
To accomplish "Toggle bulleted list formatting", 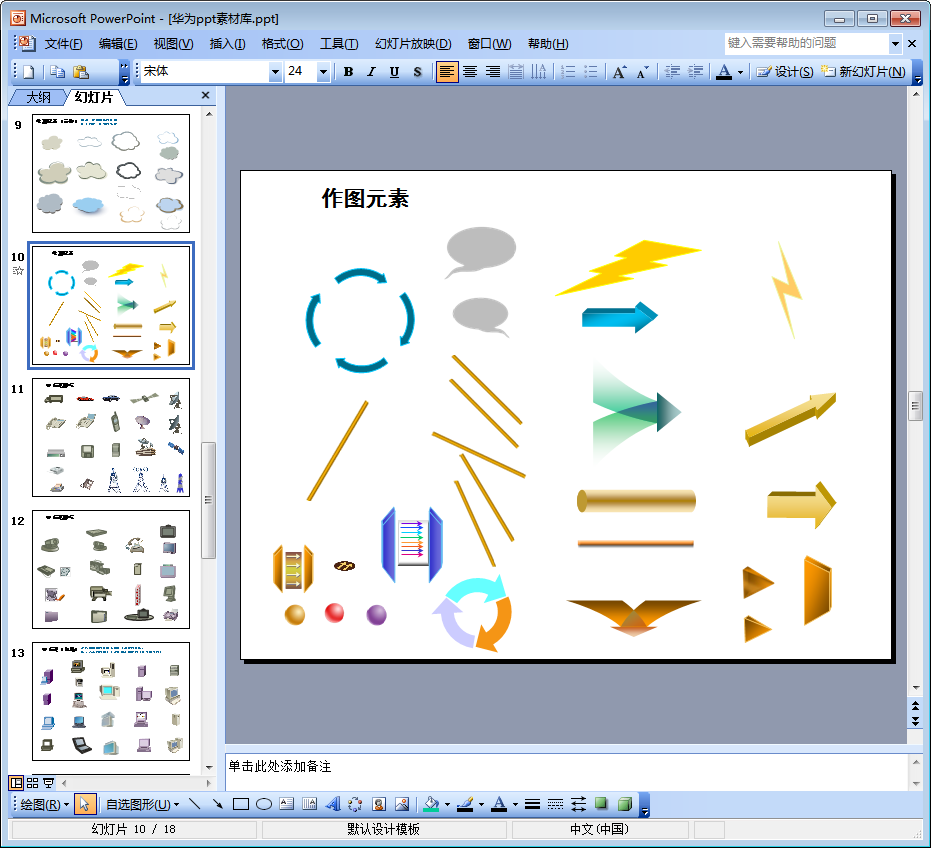I will coord(591,72).
